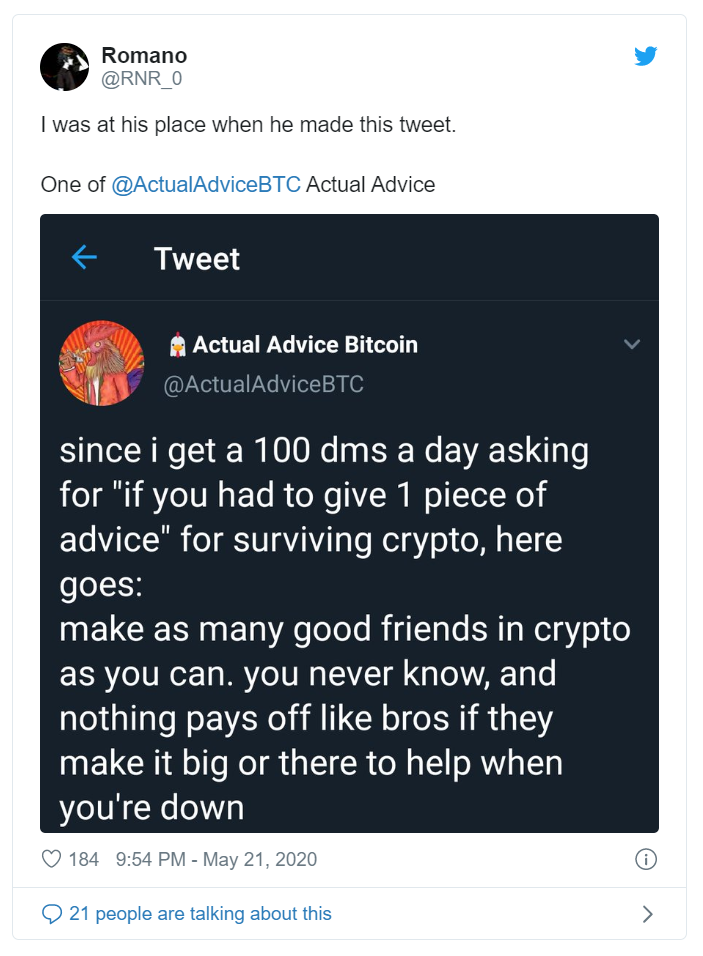Viewport: 703px width, 956px height.
Task: Click the Romano display name
Action: [x=144, y=55]
